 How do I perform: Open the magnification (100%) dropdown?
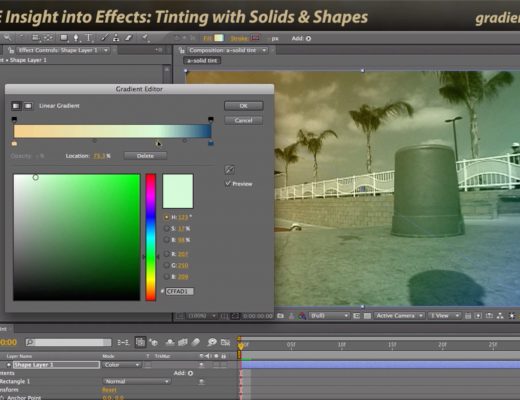click(203, 316)
